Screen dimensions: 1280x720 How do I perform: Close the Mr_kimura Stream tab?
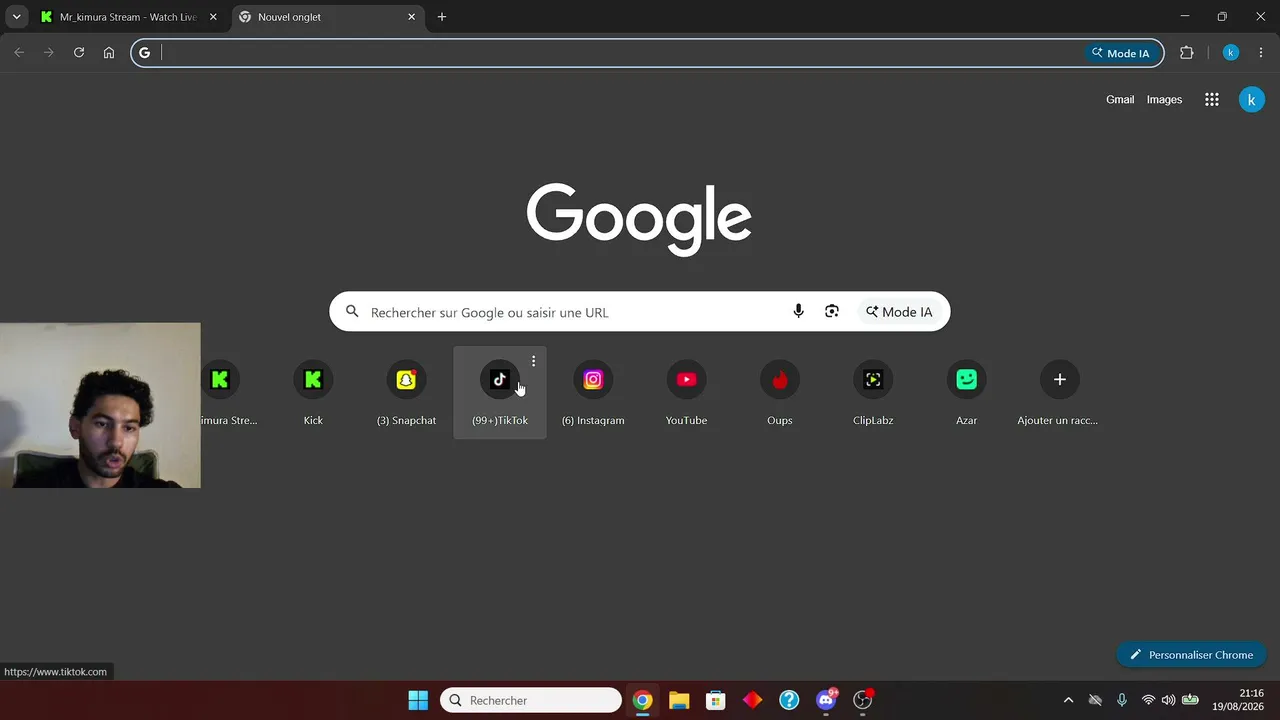213,17
